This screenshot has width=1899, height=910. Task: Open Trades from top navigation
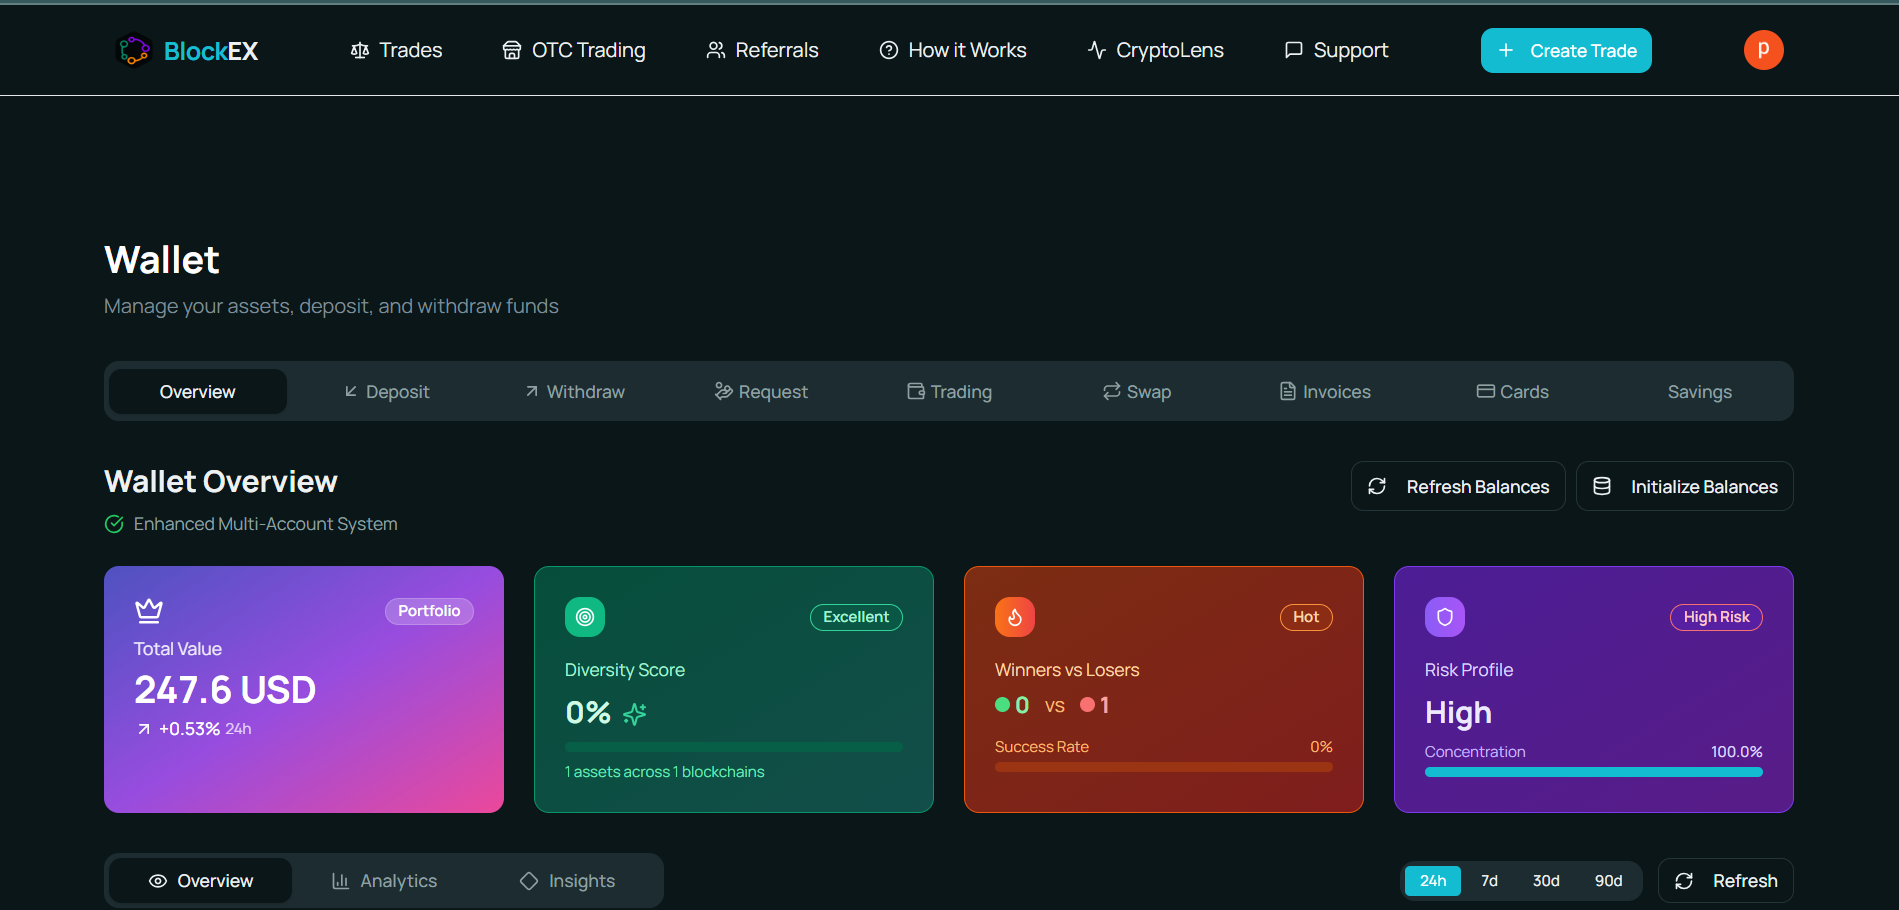pos(396,50)
